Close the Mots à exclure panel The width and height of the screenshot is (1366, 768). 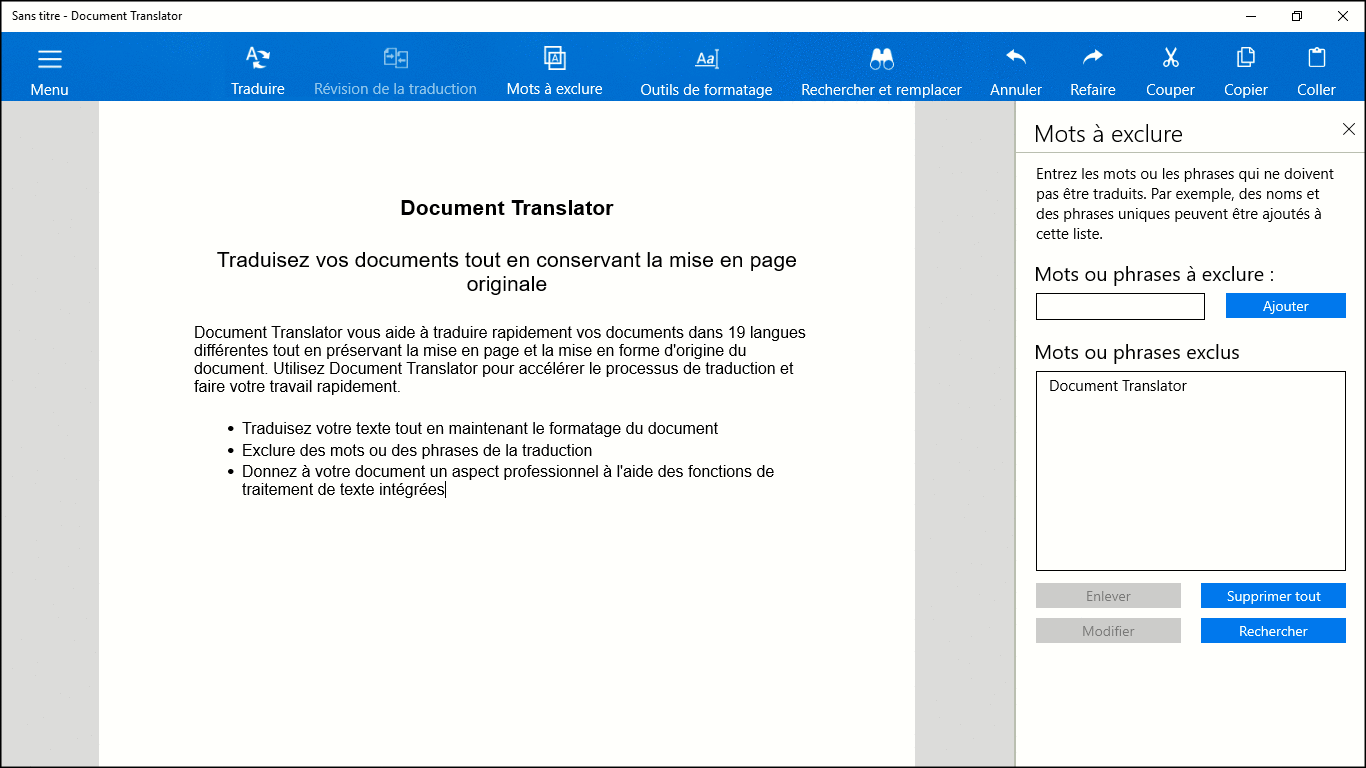pyautogui.click(x=1348, y=129)
